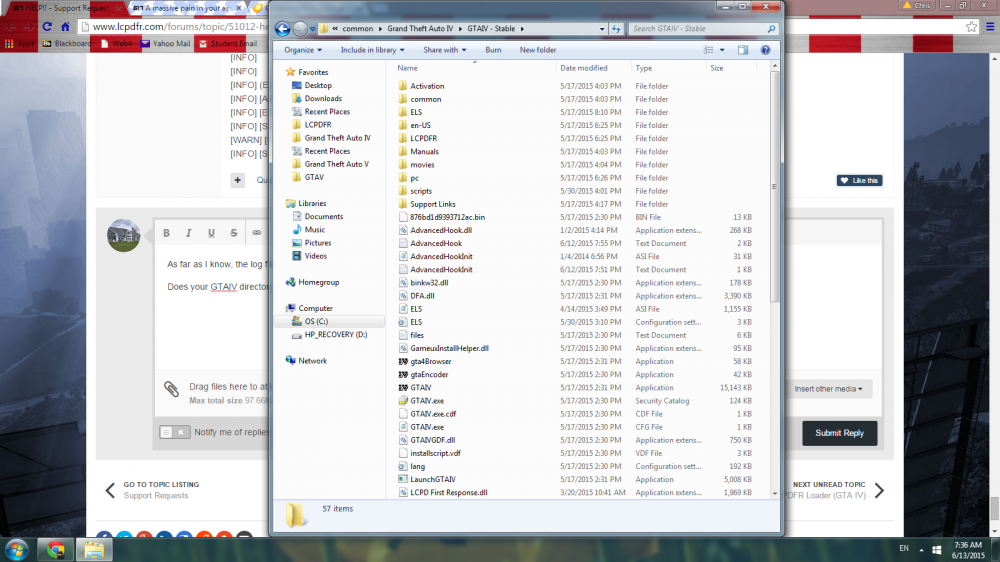Click the Submit Reply button
1000x562 pixels.
(x=839, y=433)
